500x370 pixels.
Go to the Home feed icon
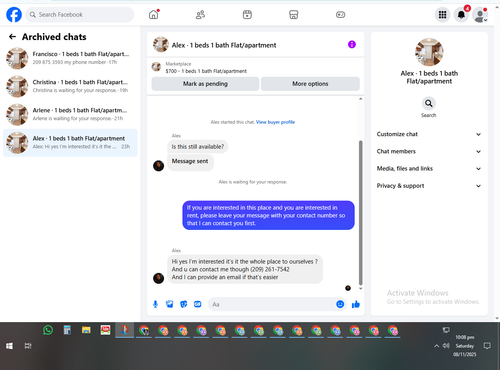click(x=154, y=15)
